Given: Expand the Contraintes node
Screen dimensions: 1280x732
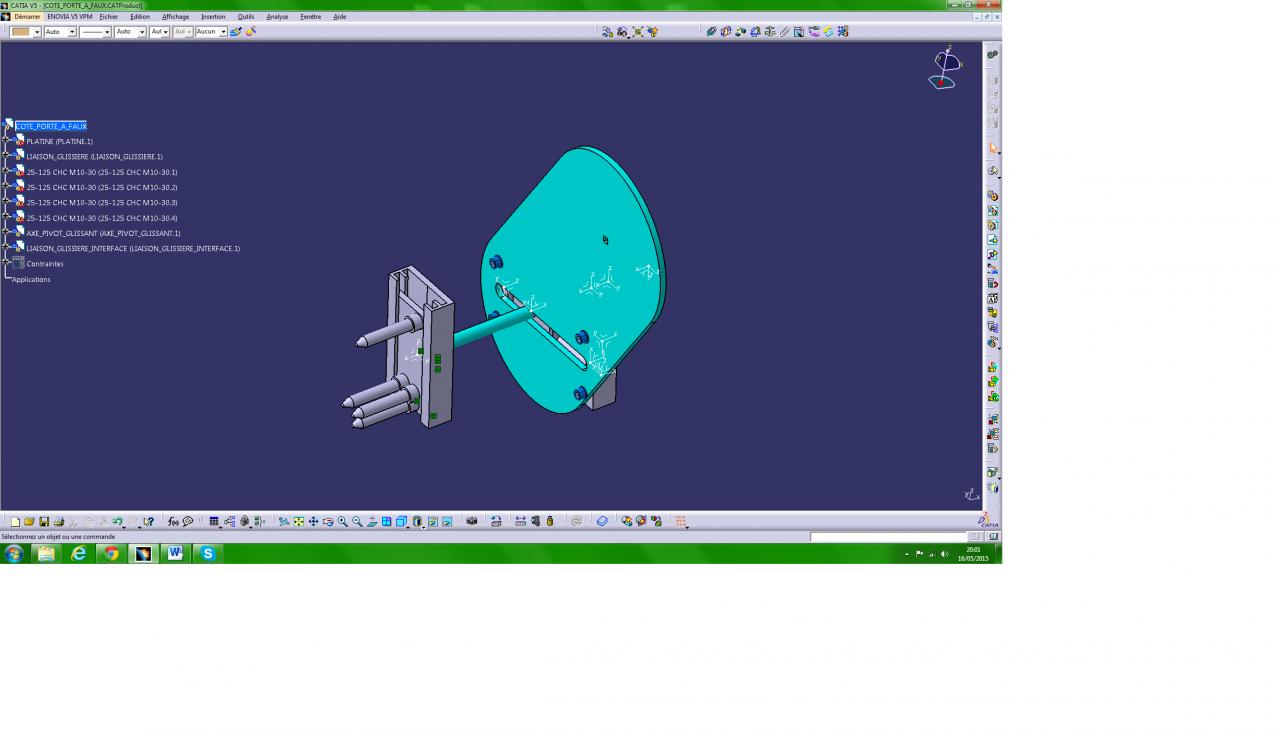Looking at the screenshot, I should coord(6,264).
